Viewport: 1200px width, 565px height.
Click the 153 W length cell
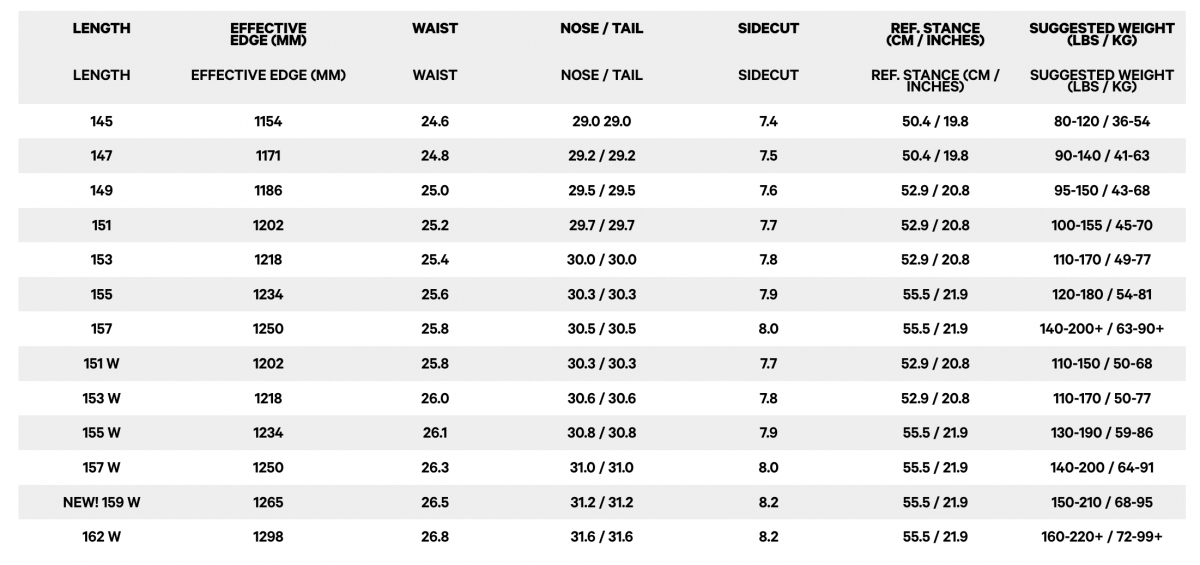pyautogui.click(x=101, y=398)
